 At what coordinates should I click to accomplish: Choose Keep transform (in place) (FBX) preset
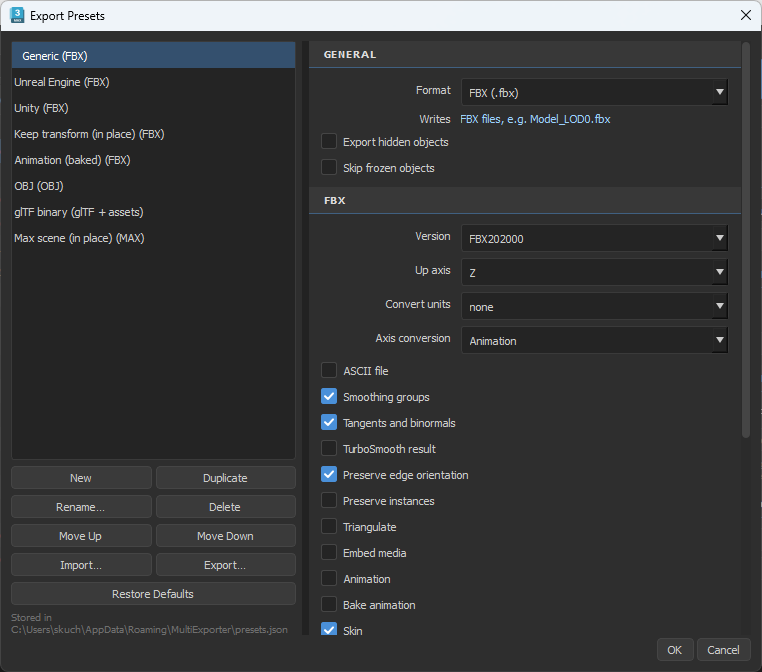point(154,134)
